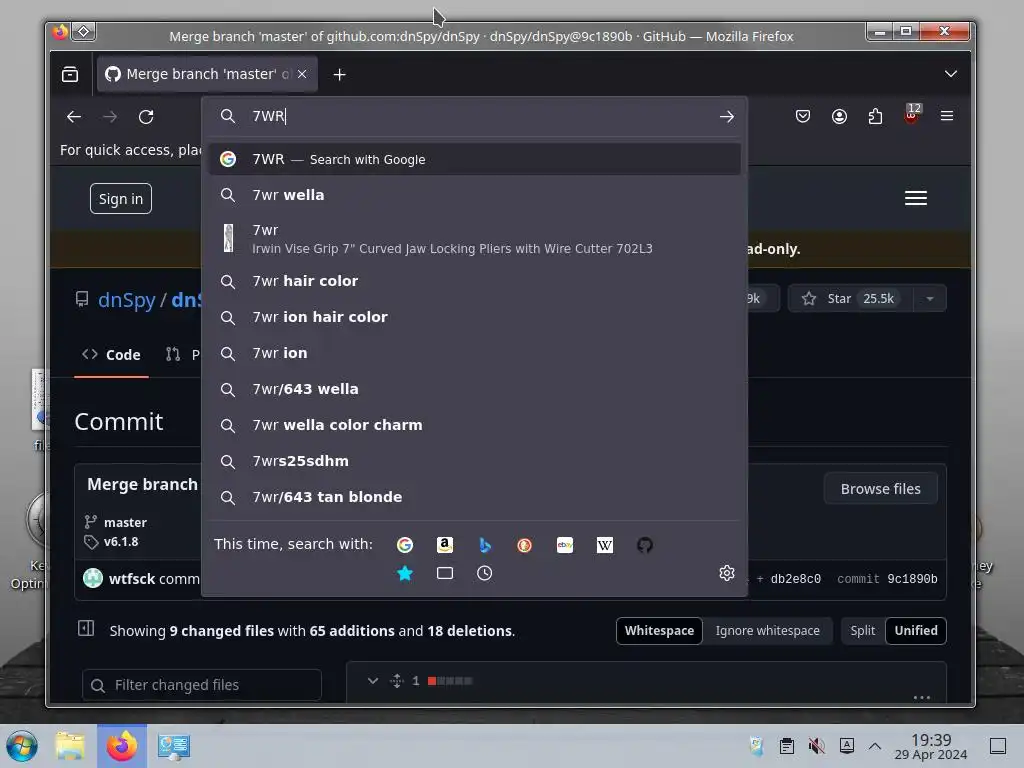Pick the '7wrs25sdhm' suggestion
Screen dimensions: 1024x768
pyautogui.click(x=475, y=461)
